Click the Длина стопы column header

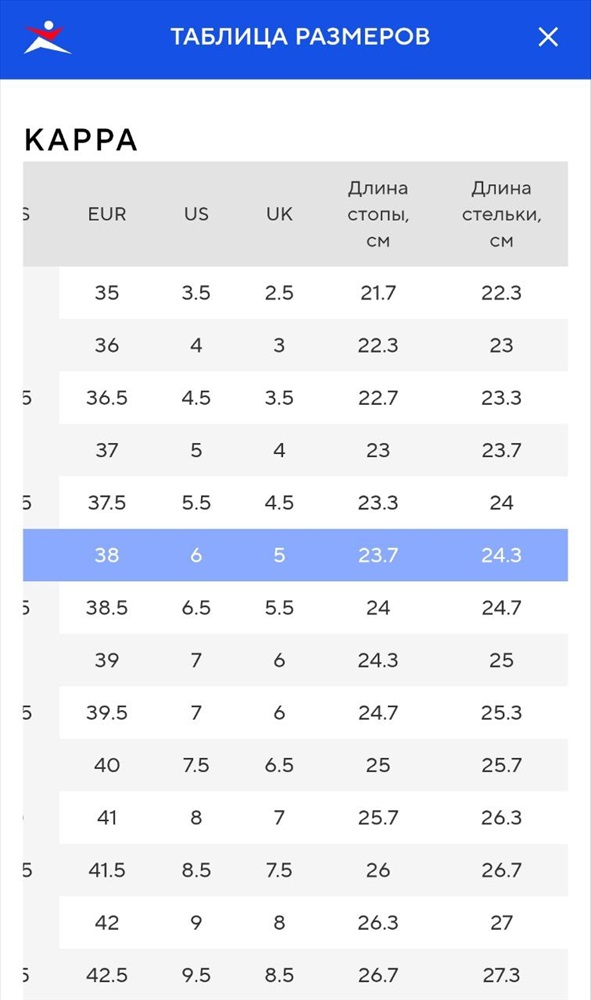click(378, 214)
